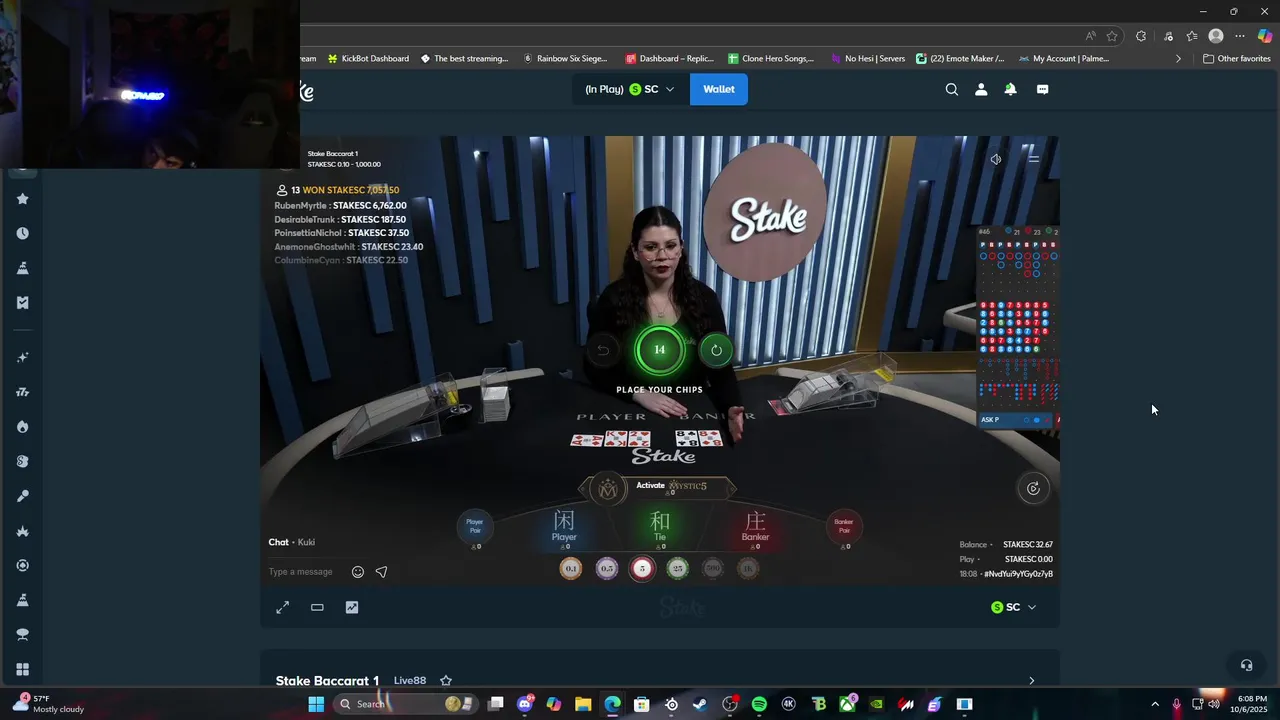Open Discord from the taskbar
The height and width of the screenshot is (720, 1280).
click(x=525, y=704)
